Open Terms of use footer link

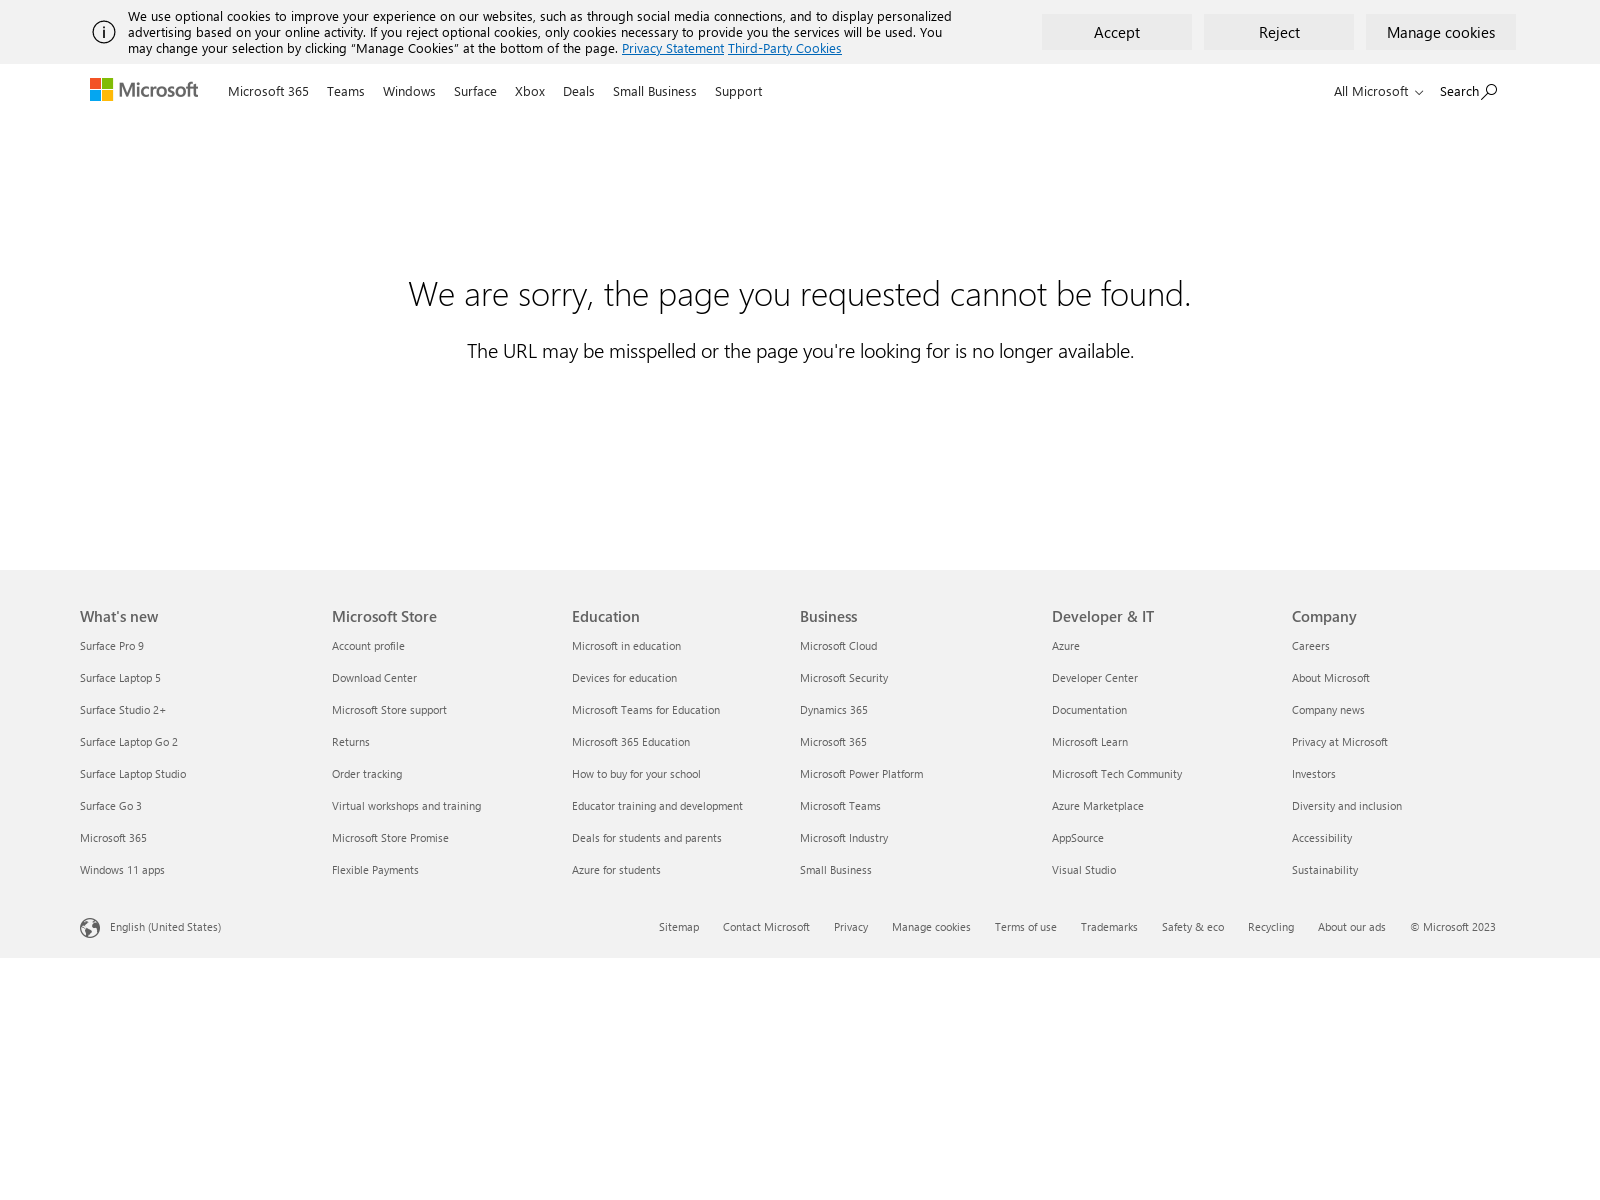tap(1026, 927)
